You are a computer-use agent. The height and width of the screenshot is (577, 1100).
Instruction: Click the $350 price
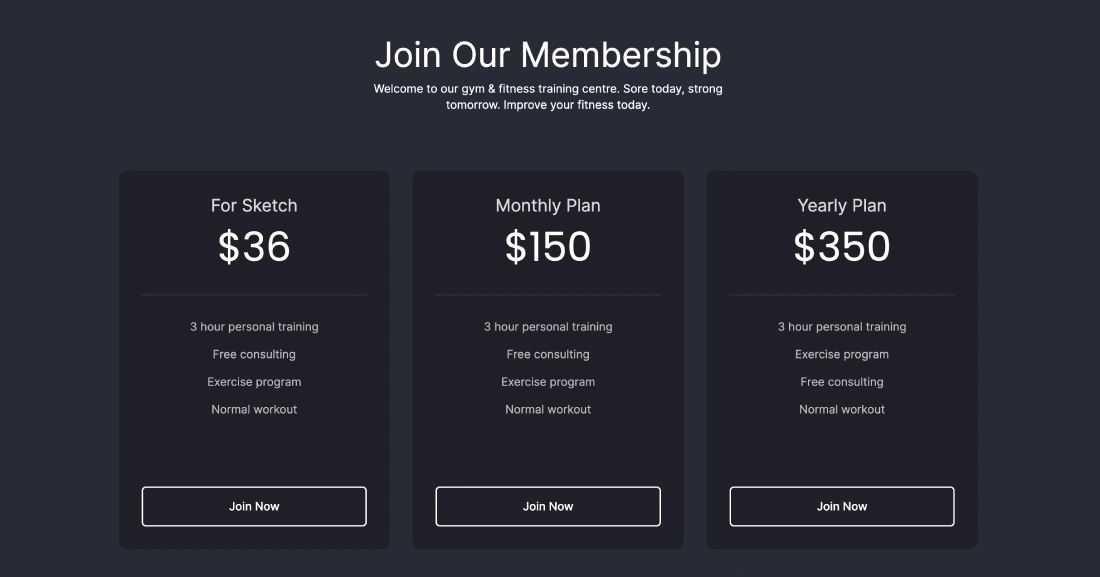[x=842, y=247]
